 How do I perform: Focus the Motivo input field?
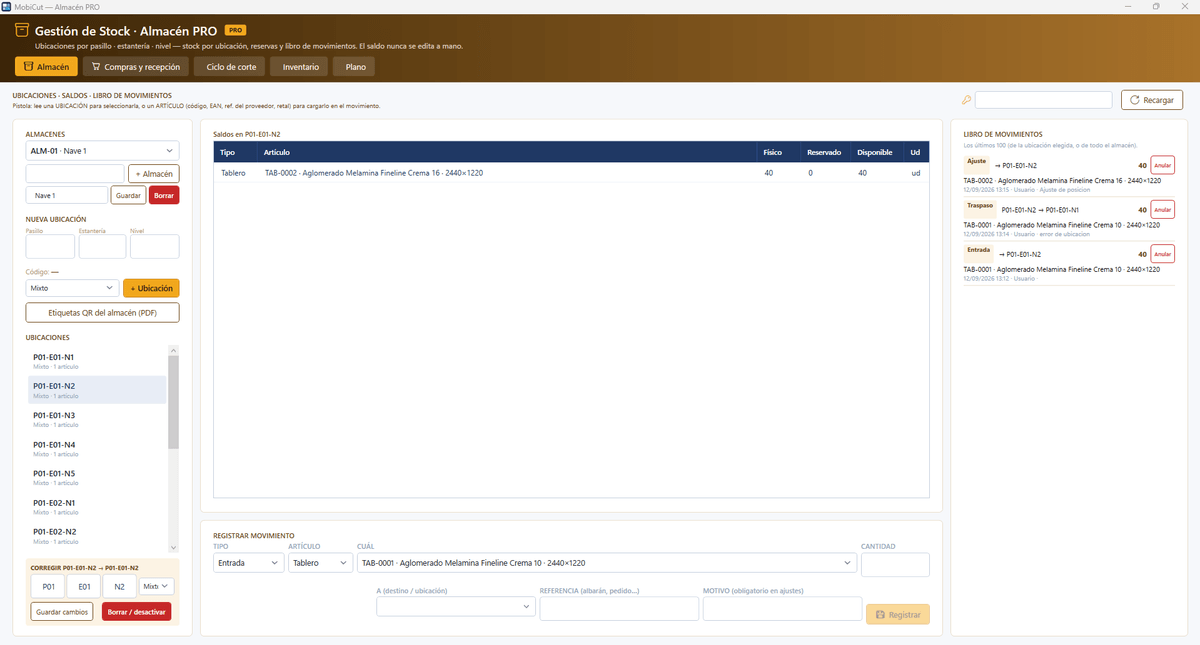(782, 608)
